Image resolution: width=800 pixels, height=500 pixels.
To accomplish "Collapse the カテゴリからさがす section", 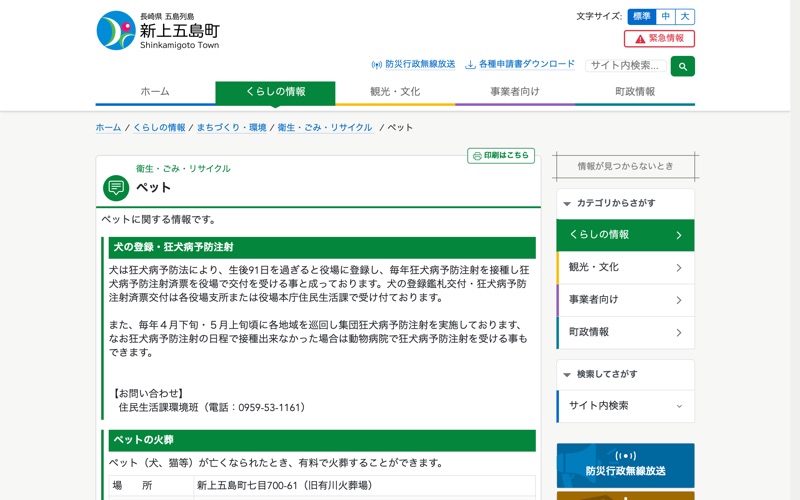I will click(626, 204).
